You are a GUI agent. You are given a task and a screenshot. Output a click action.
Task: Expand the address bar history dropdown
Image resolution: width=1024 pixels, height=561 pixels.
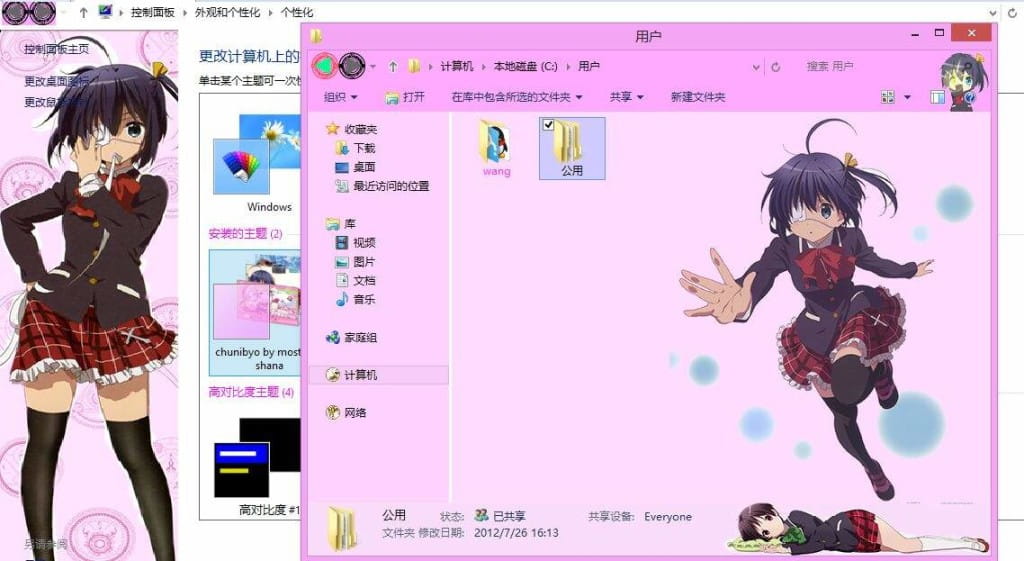tap(756, 67)
